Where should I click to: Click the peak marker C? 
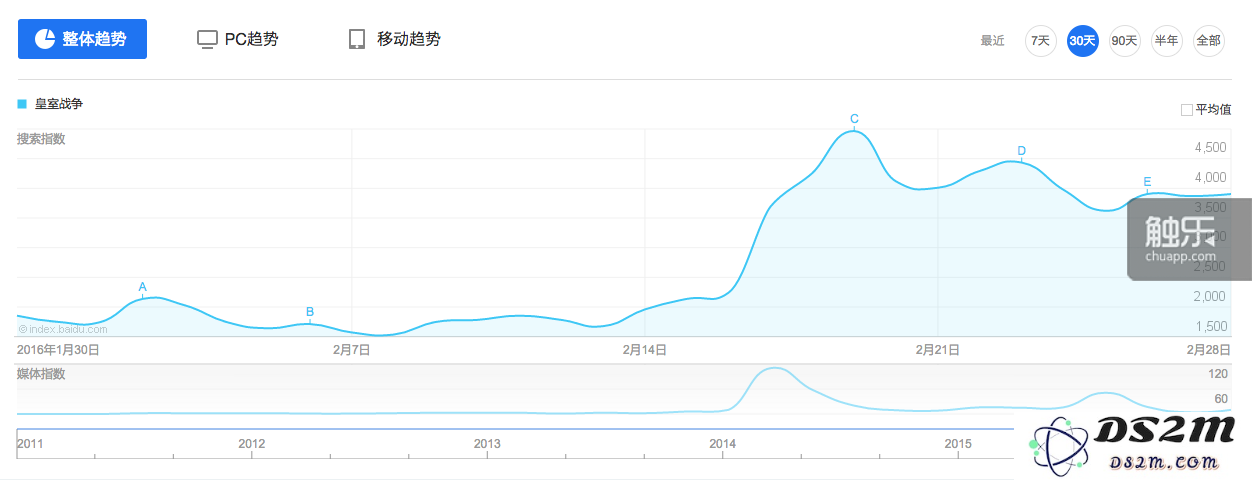click(x=854, y=119)
